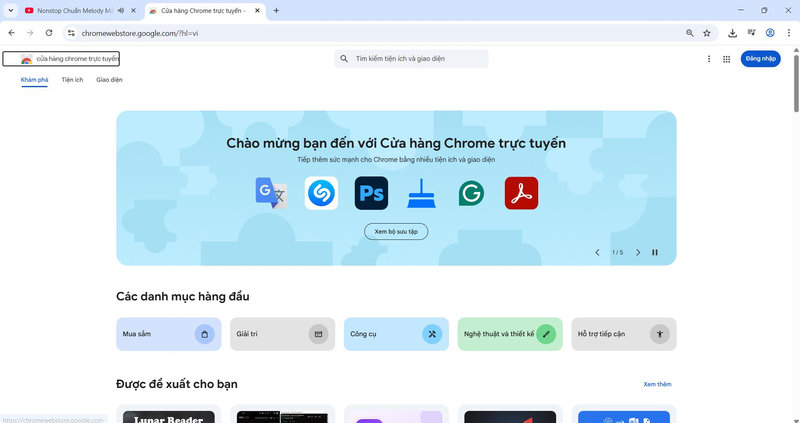Screen dimensions: 800x423
Task: Mute audio on the YouTube tab
Action: pos(121,10)
